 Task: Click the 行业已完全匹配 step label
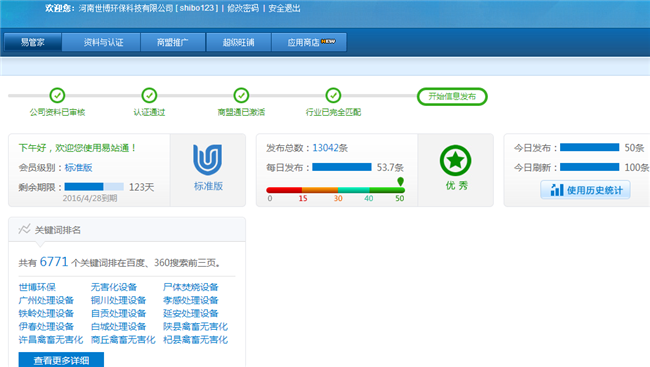(333, 112)
